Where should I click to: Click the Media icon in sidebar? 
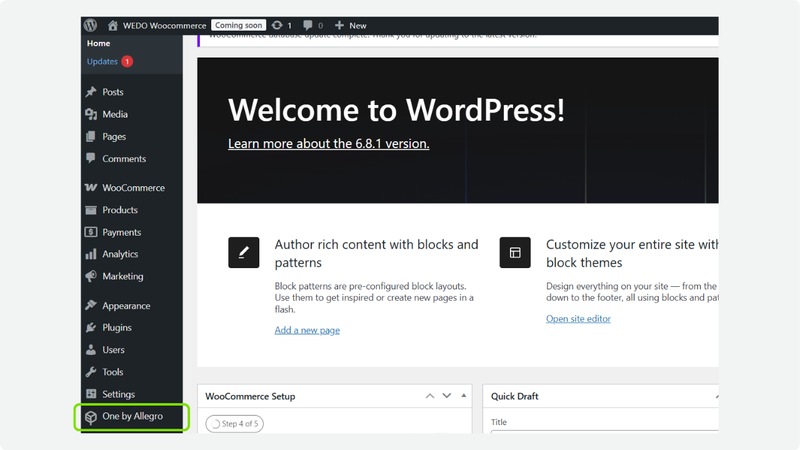coord(91,114)
